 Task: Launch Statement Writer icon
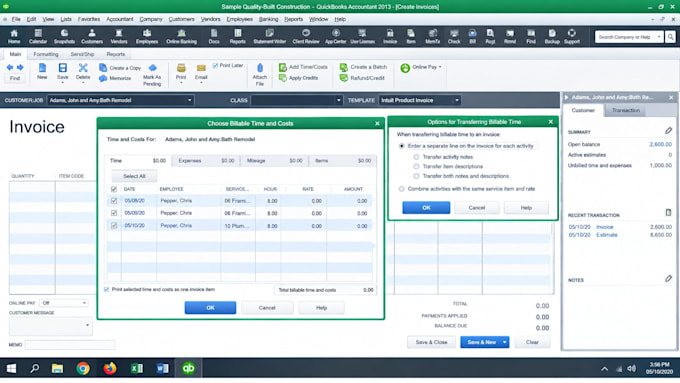click(x=269, y=36)
